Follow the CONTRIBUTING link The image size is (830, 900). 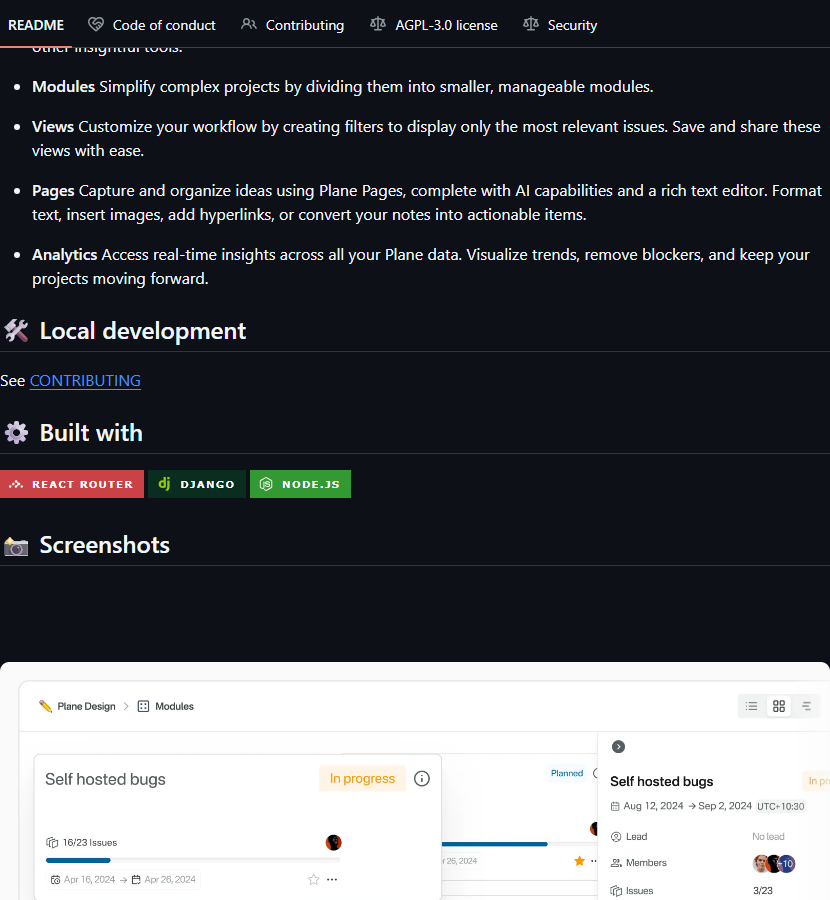(85, 381)
